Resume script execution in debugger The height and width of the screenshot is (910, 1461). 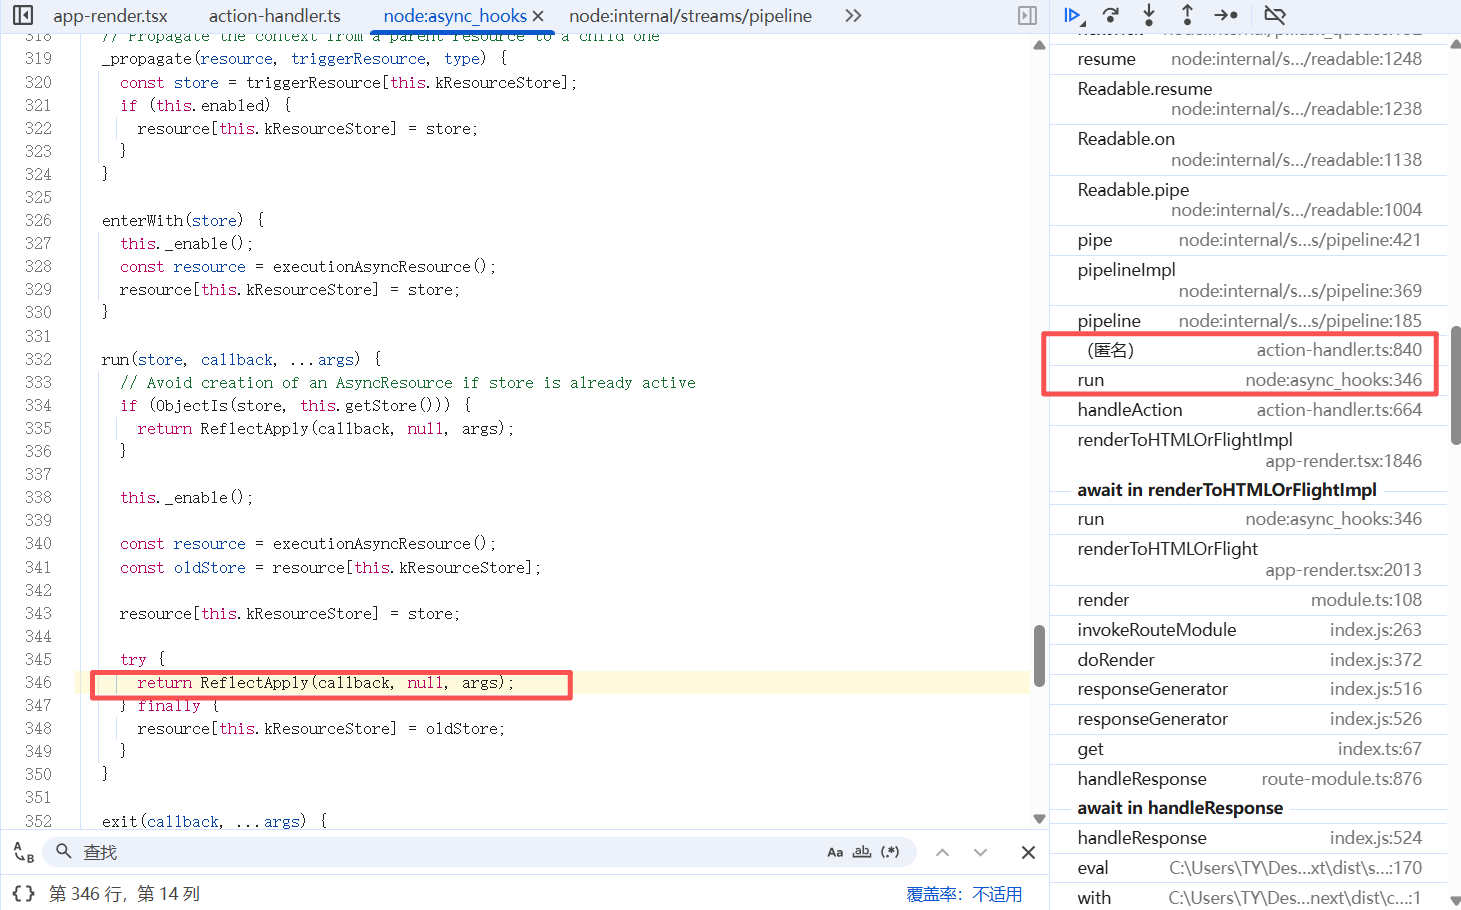click(x=1072, y=15)
